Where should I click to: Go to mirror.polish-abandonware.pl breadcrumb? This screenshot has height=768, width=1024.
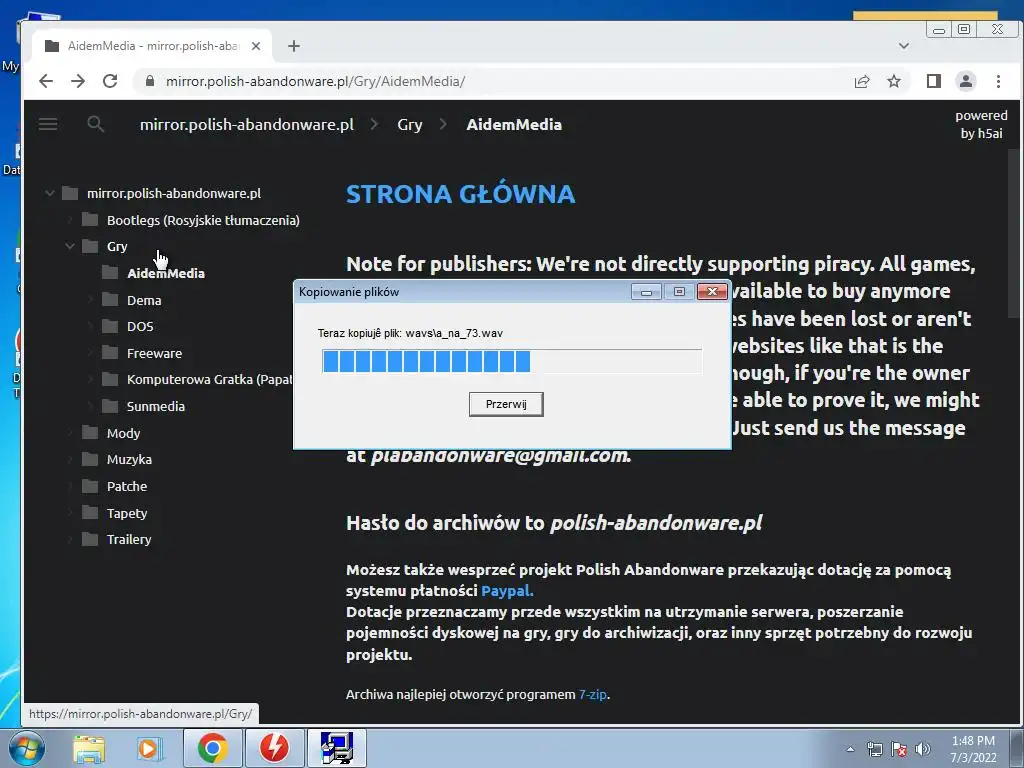click(247, 125)
